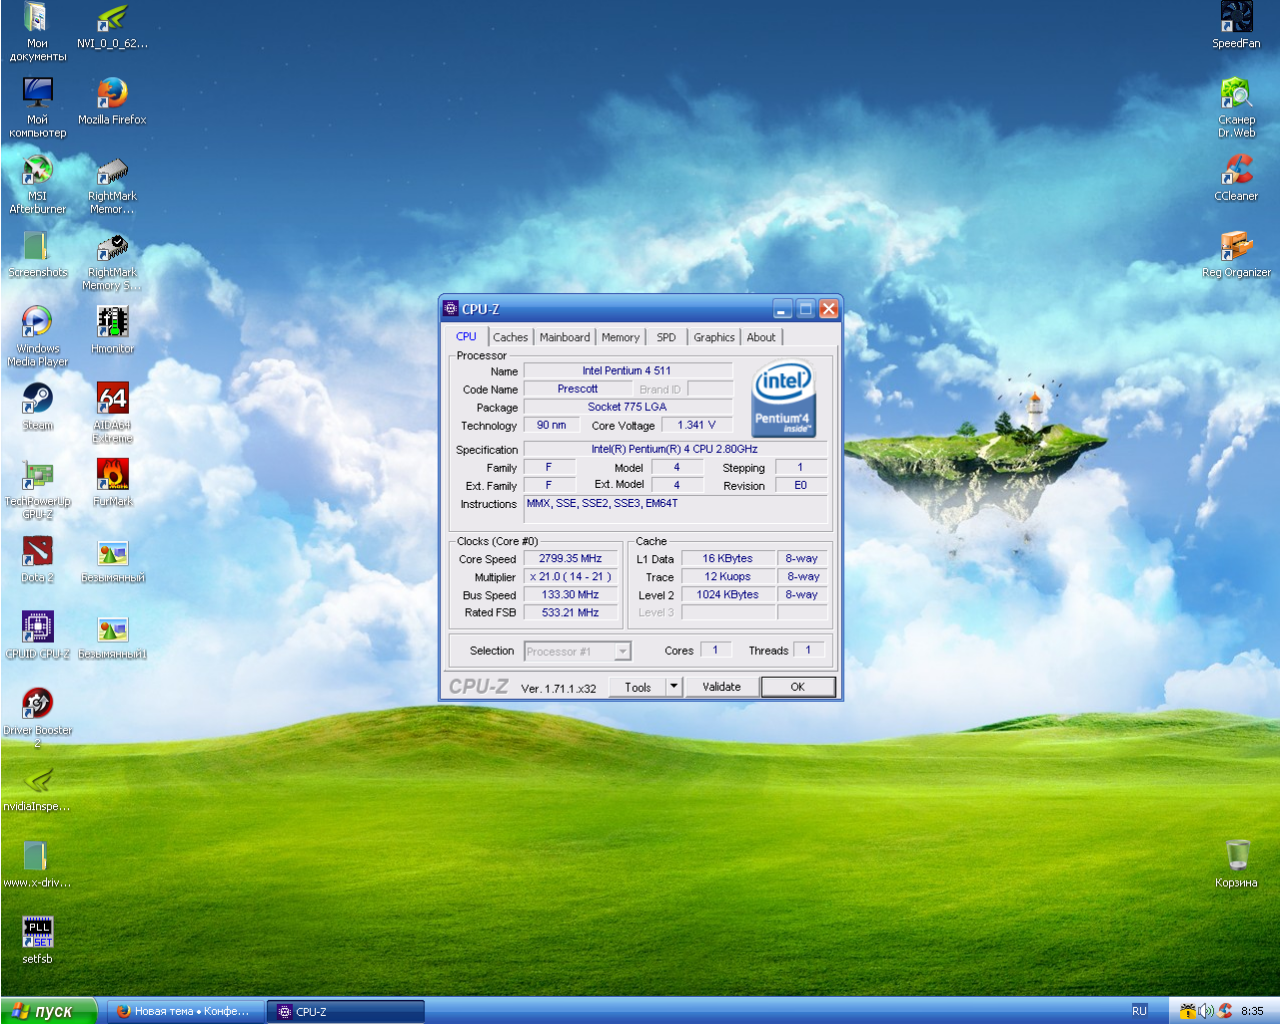The image size is (1280, 1024).
Task: Click the Tools button in CPU-Z
Action: click(x=638, y=687)
